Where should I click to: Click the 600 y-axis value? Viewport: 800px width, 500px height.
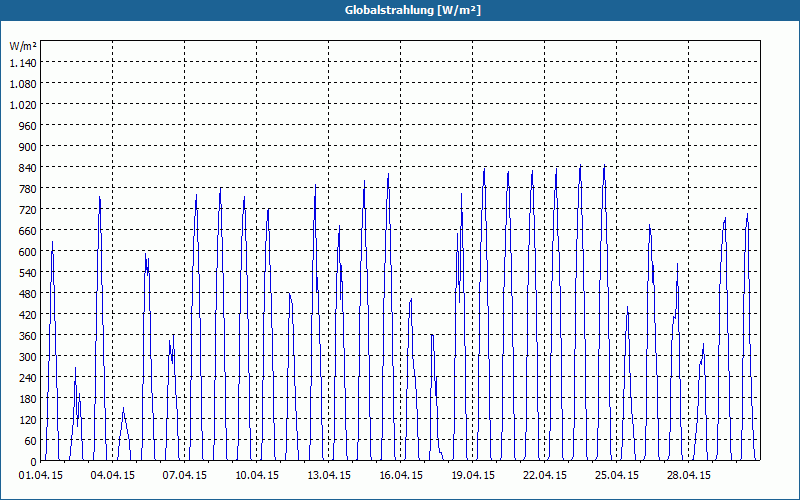point(29,252)
